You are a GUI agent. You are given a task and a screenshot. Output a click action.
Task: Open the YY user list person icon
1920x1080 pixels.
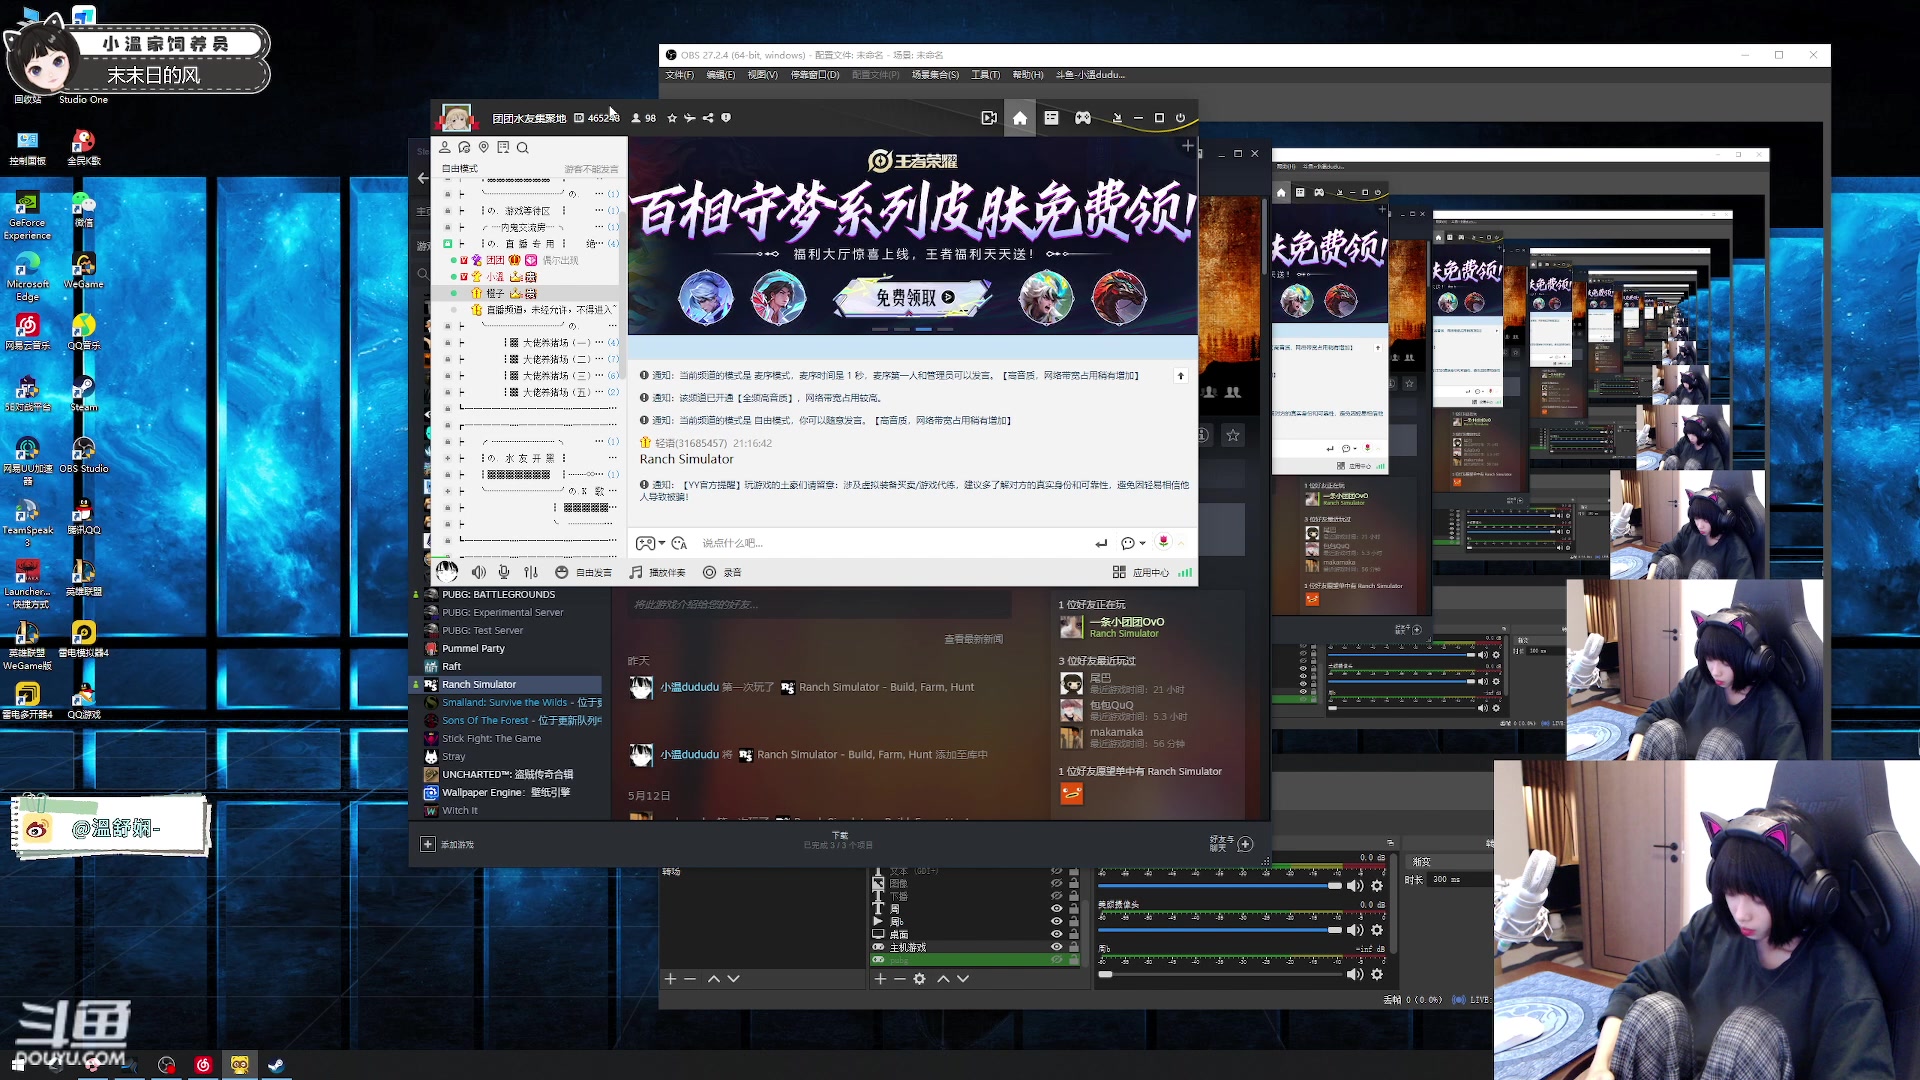(445, 148)
